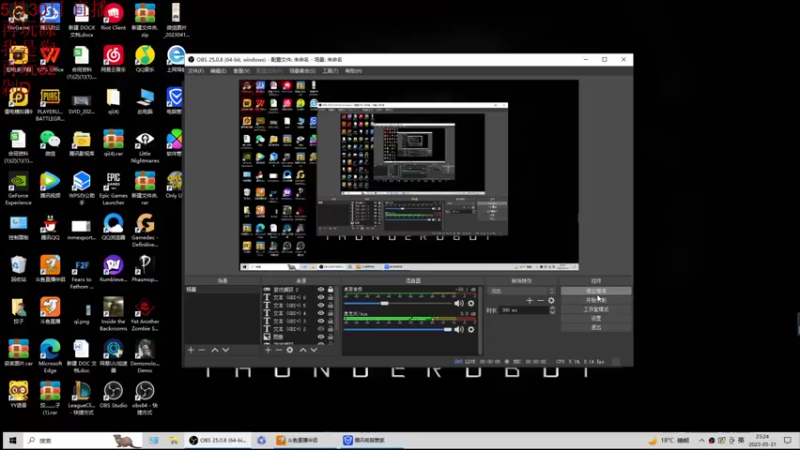Toggle visibility of 文本 (GDI+) 6 source

[321, 297]
